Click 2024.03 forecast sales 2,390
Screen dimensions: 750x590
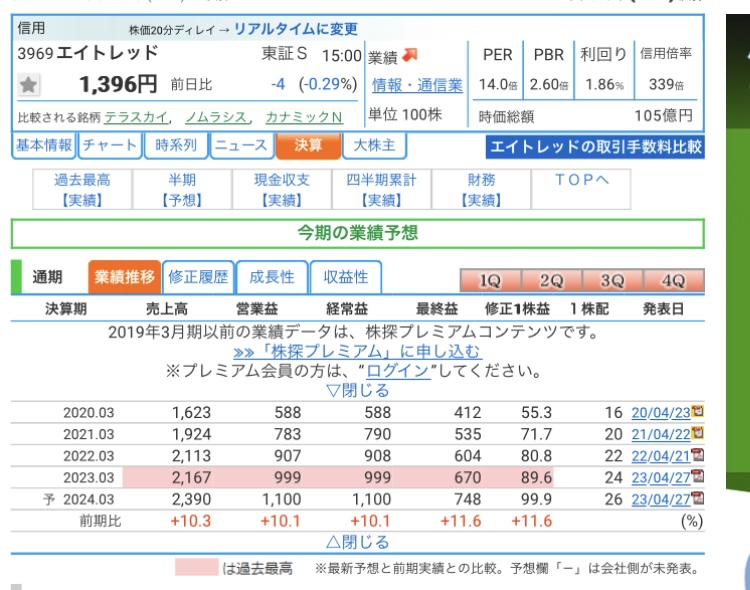(191, 500)
